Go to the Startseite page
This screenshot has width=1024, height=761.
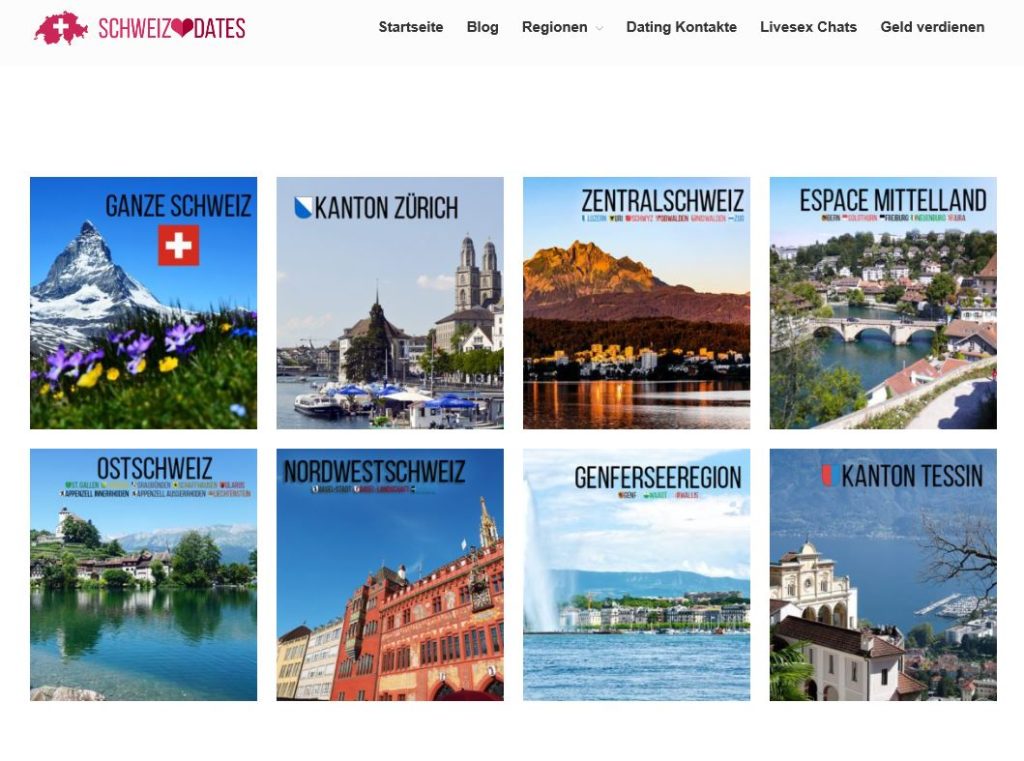pos(411,27)
